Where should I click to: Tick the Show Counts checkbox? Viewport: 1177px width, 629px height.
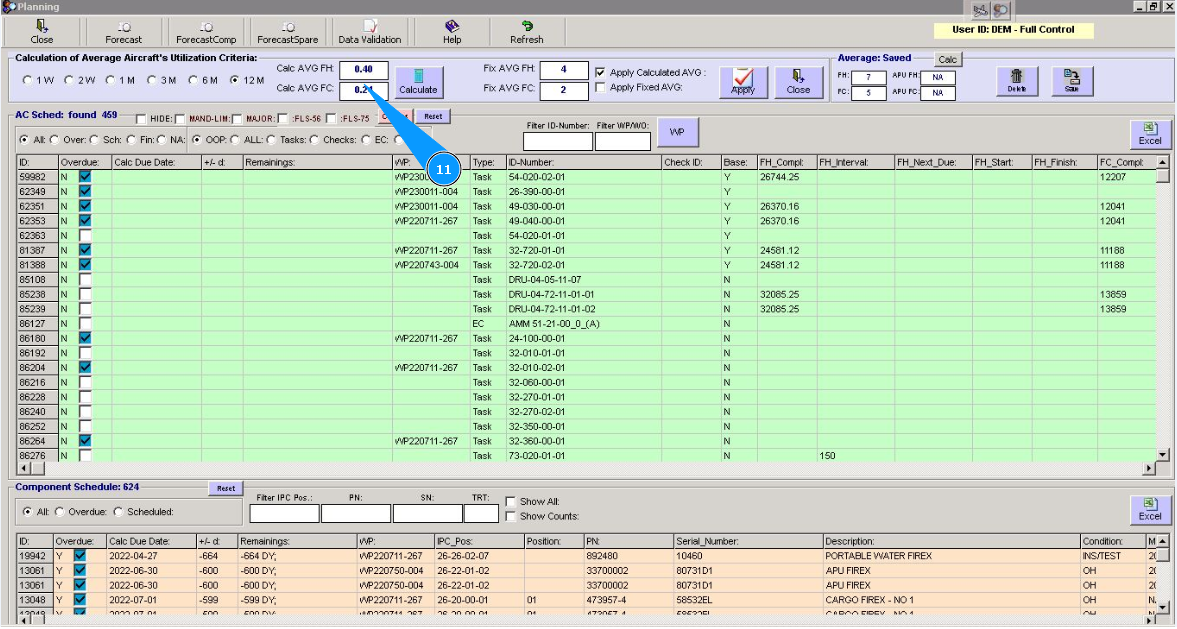pyautogui.click(x=511, y=517)
